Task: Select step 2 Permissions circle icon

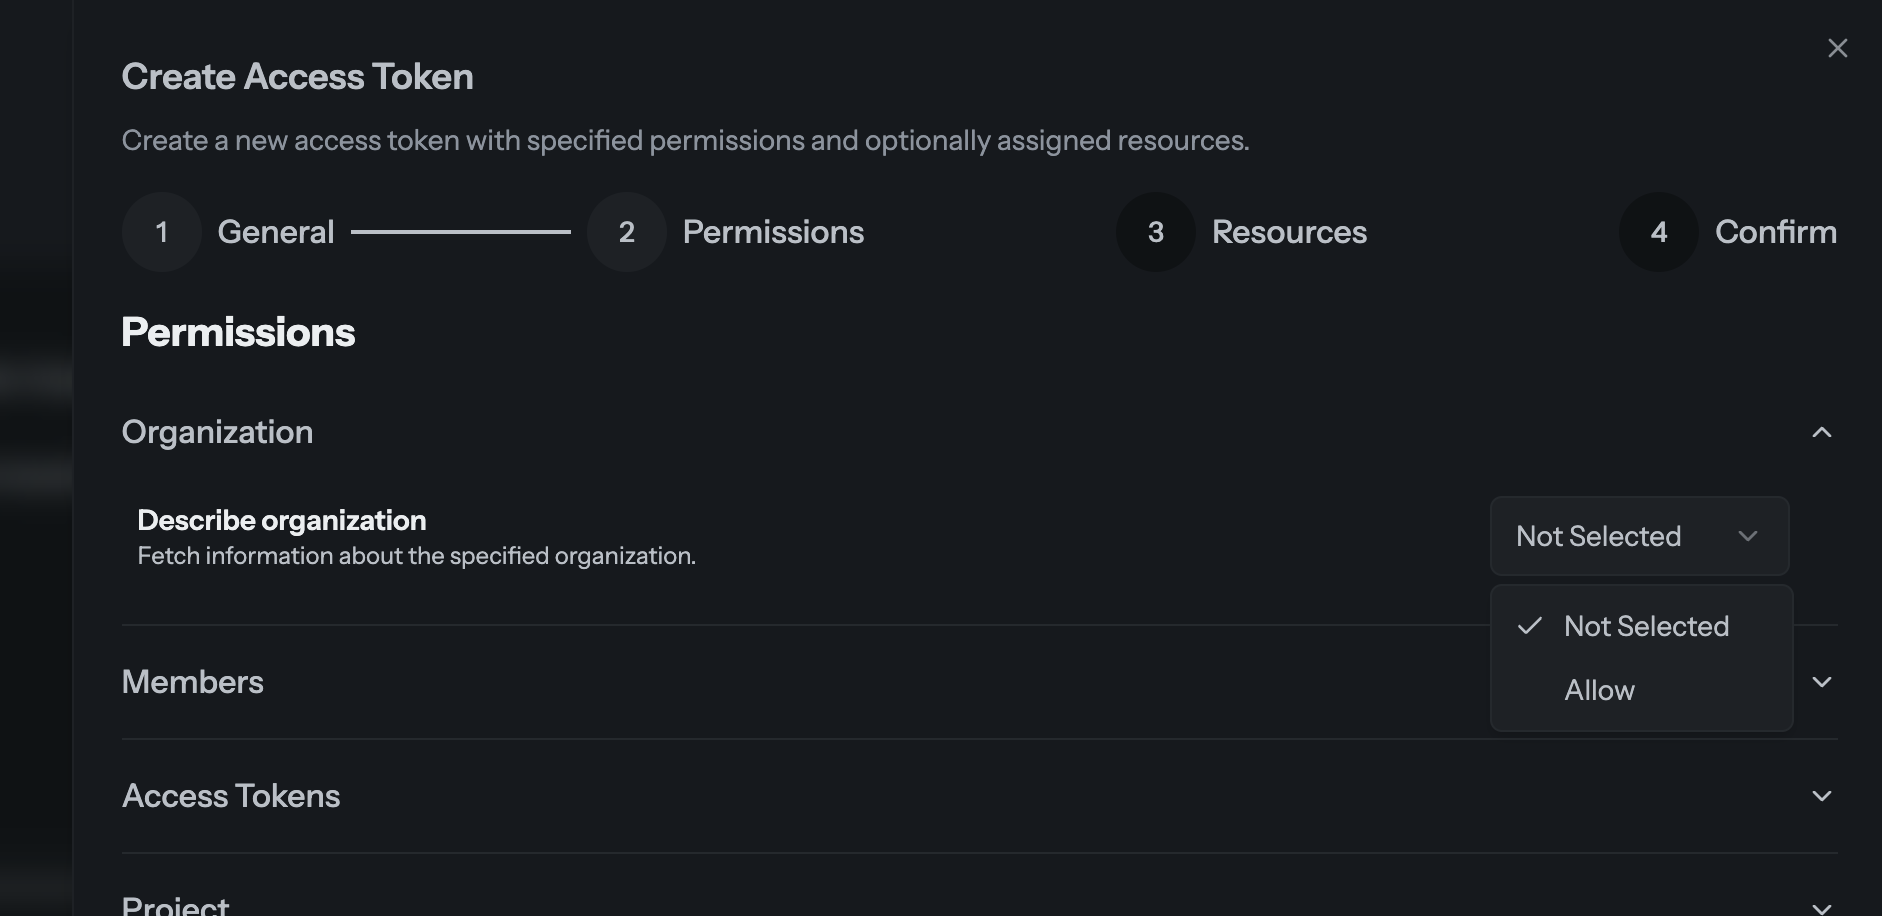Action: coord(626,231)
